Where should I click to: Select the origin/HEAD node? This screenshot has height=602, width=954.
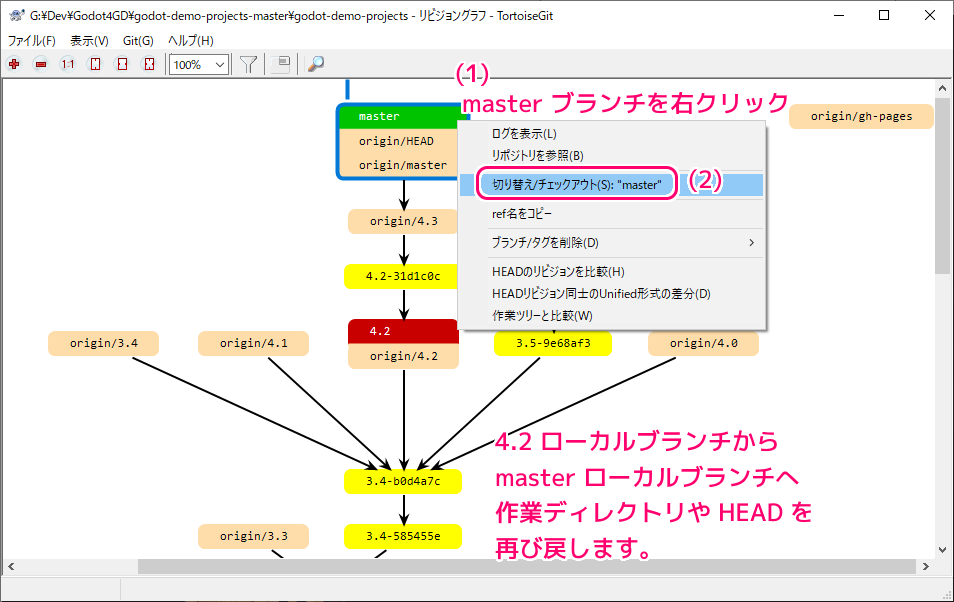pyautogui.click(x=399, y=141)
